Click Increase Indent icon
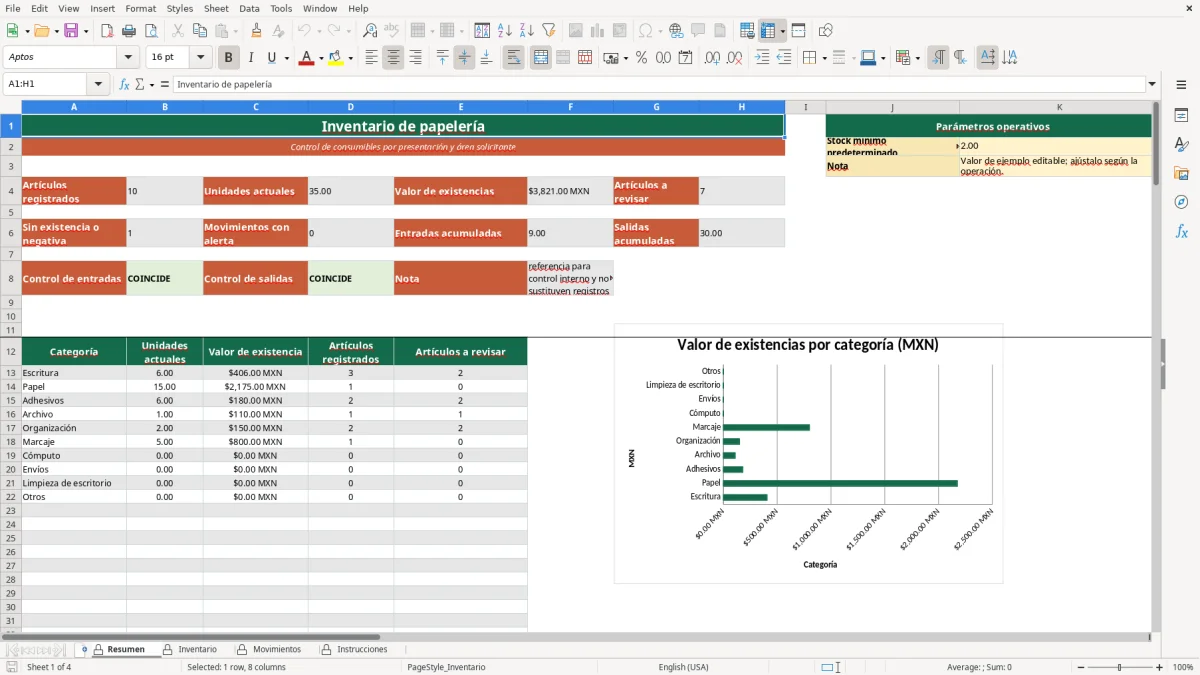 (x=762, y=58)
